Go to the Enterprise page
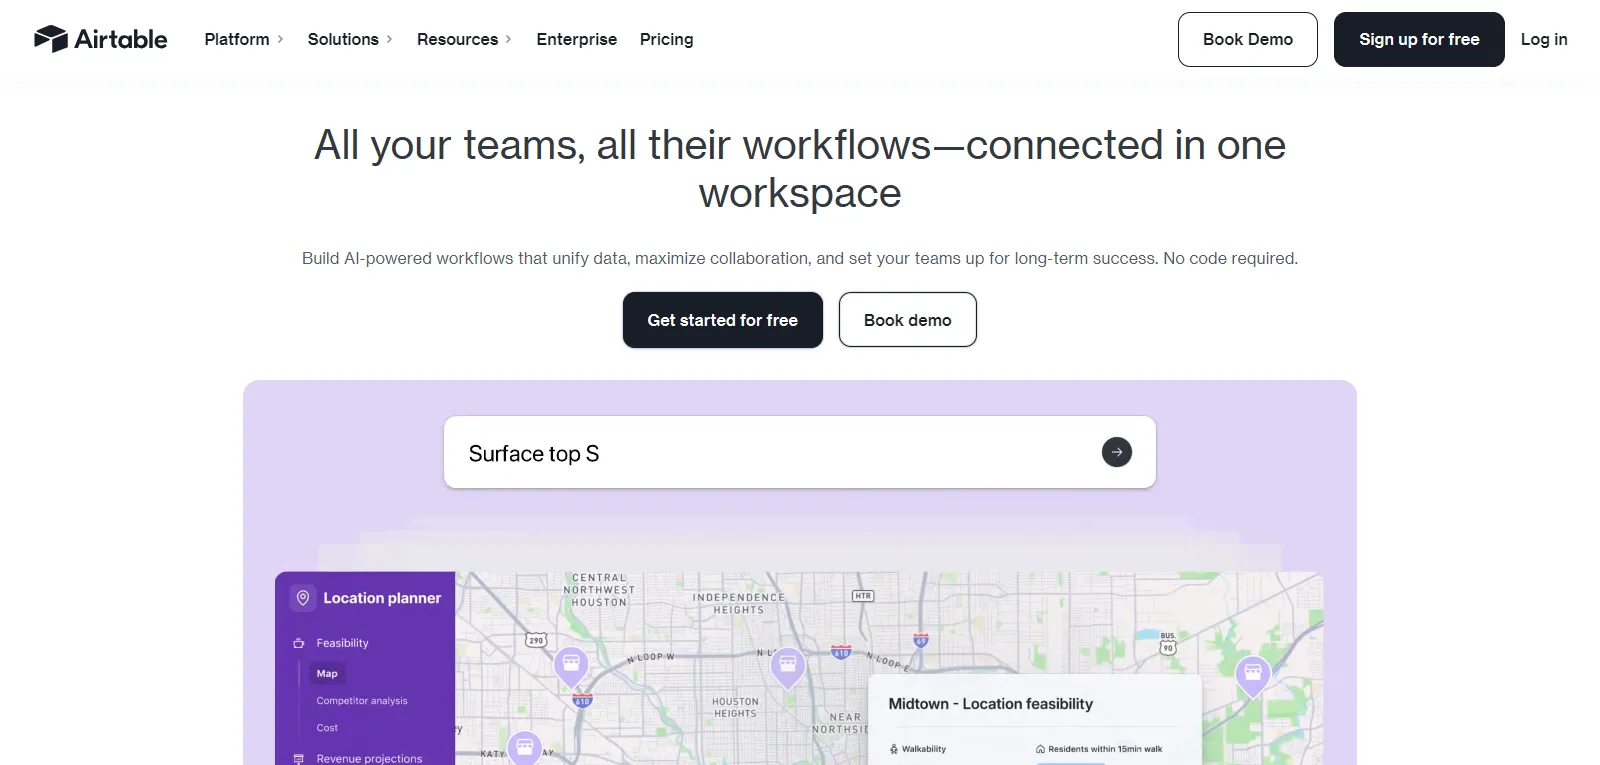The image size is (1600, 765). (x=577, y=39)
